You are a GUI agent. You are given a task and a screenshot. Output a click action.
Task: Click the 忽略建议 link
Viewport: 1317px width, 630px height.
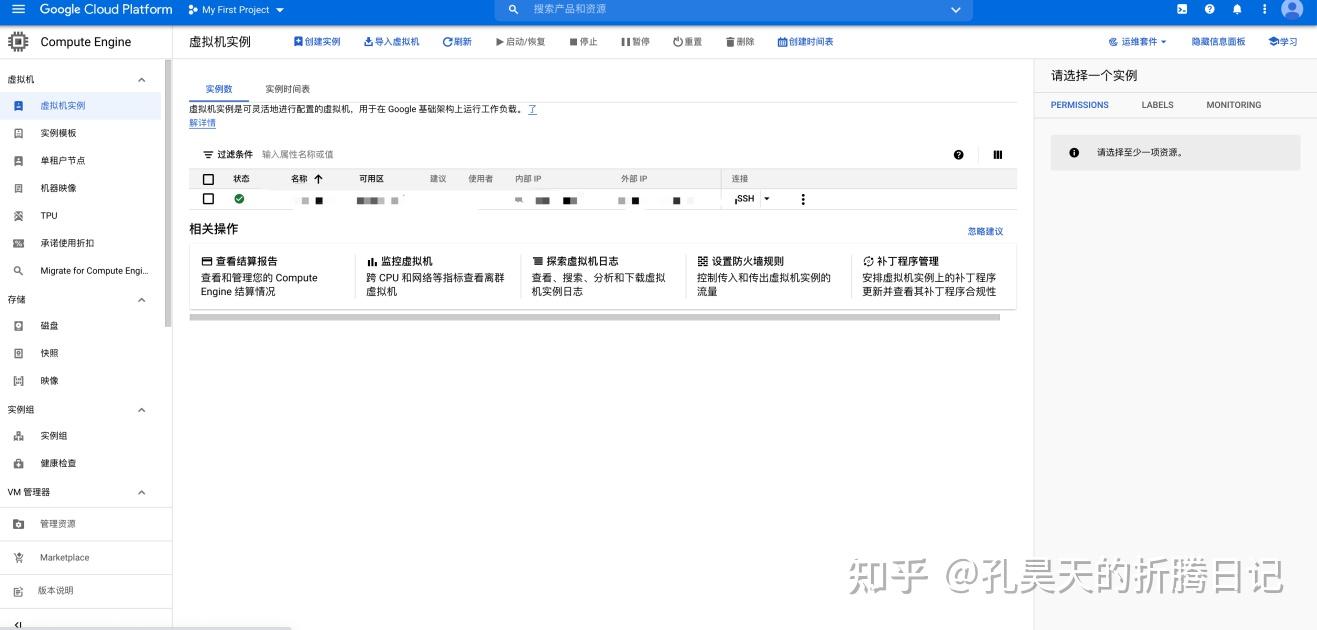(x=985, y=231)
